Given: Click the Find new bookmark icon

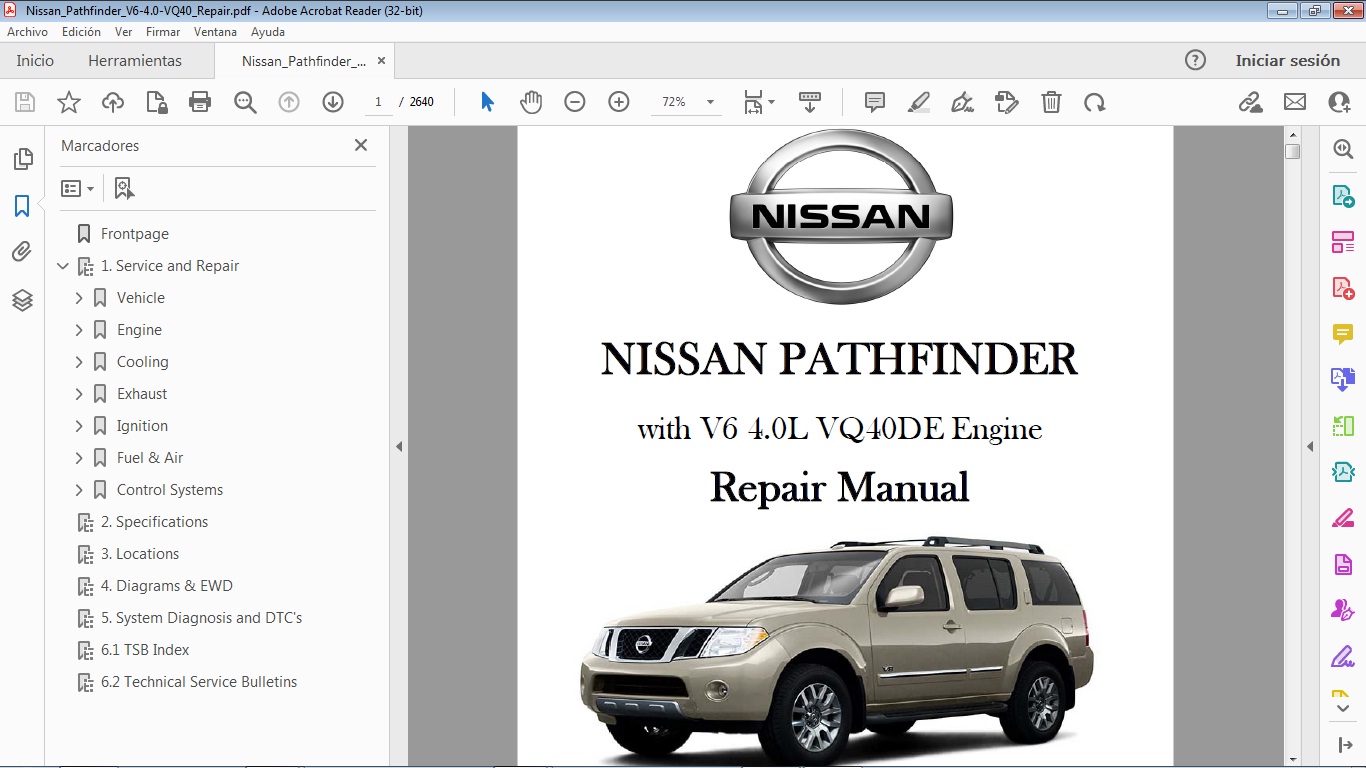Looking at the screenshot, I should (x=124, y=188).
